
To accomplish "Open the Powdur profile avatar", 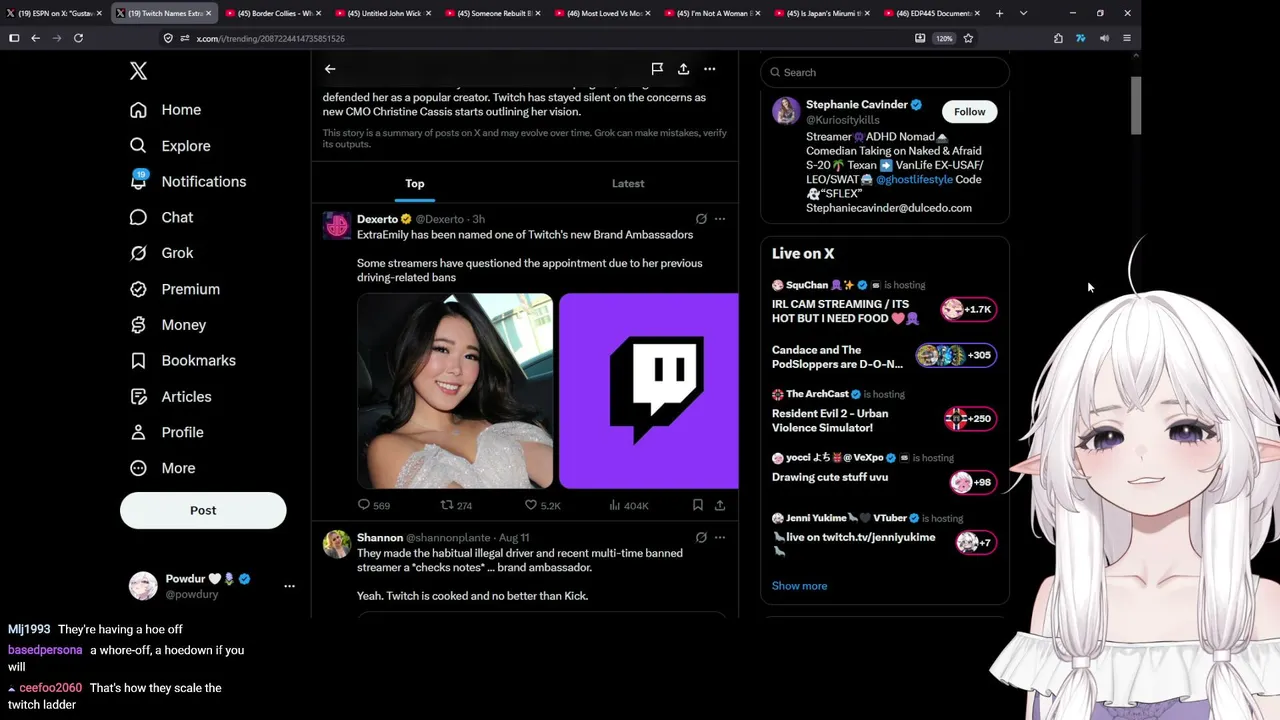I will pos(143,586).
